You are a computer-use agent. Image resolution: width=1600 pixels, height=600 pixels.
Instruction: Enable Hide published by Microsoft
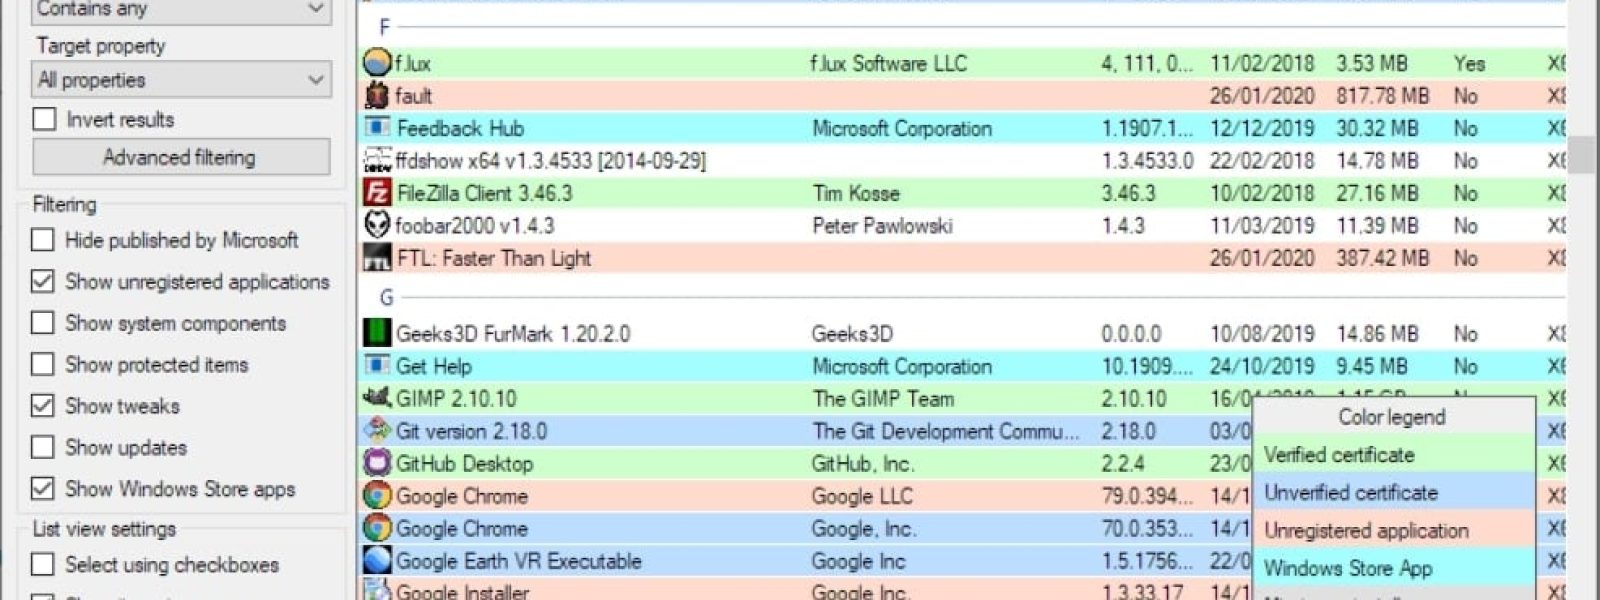coord(42,240)
